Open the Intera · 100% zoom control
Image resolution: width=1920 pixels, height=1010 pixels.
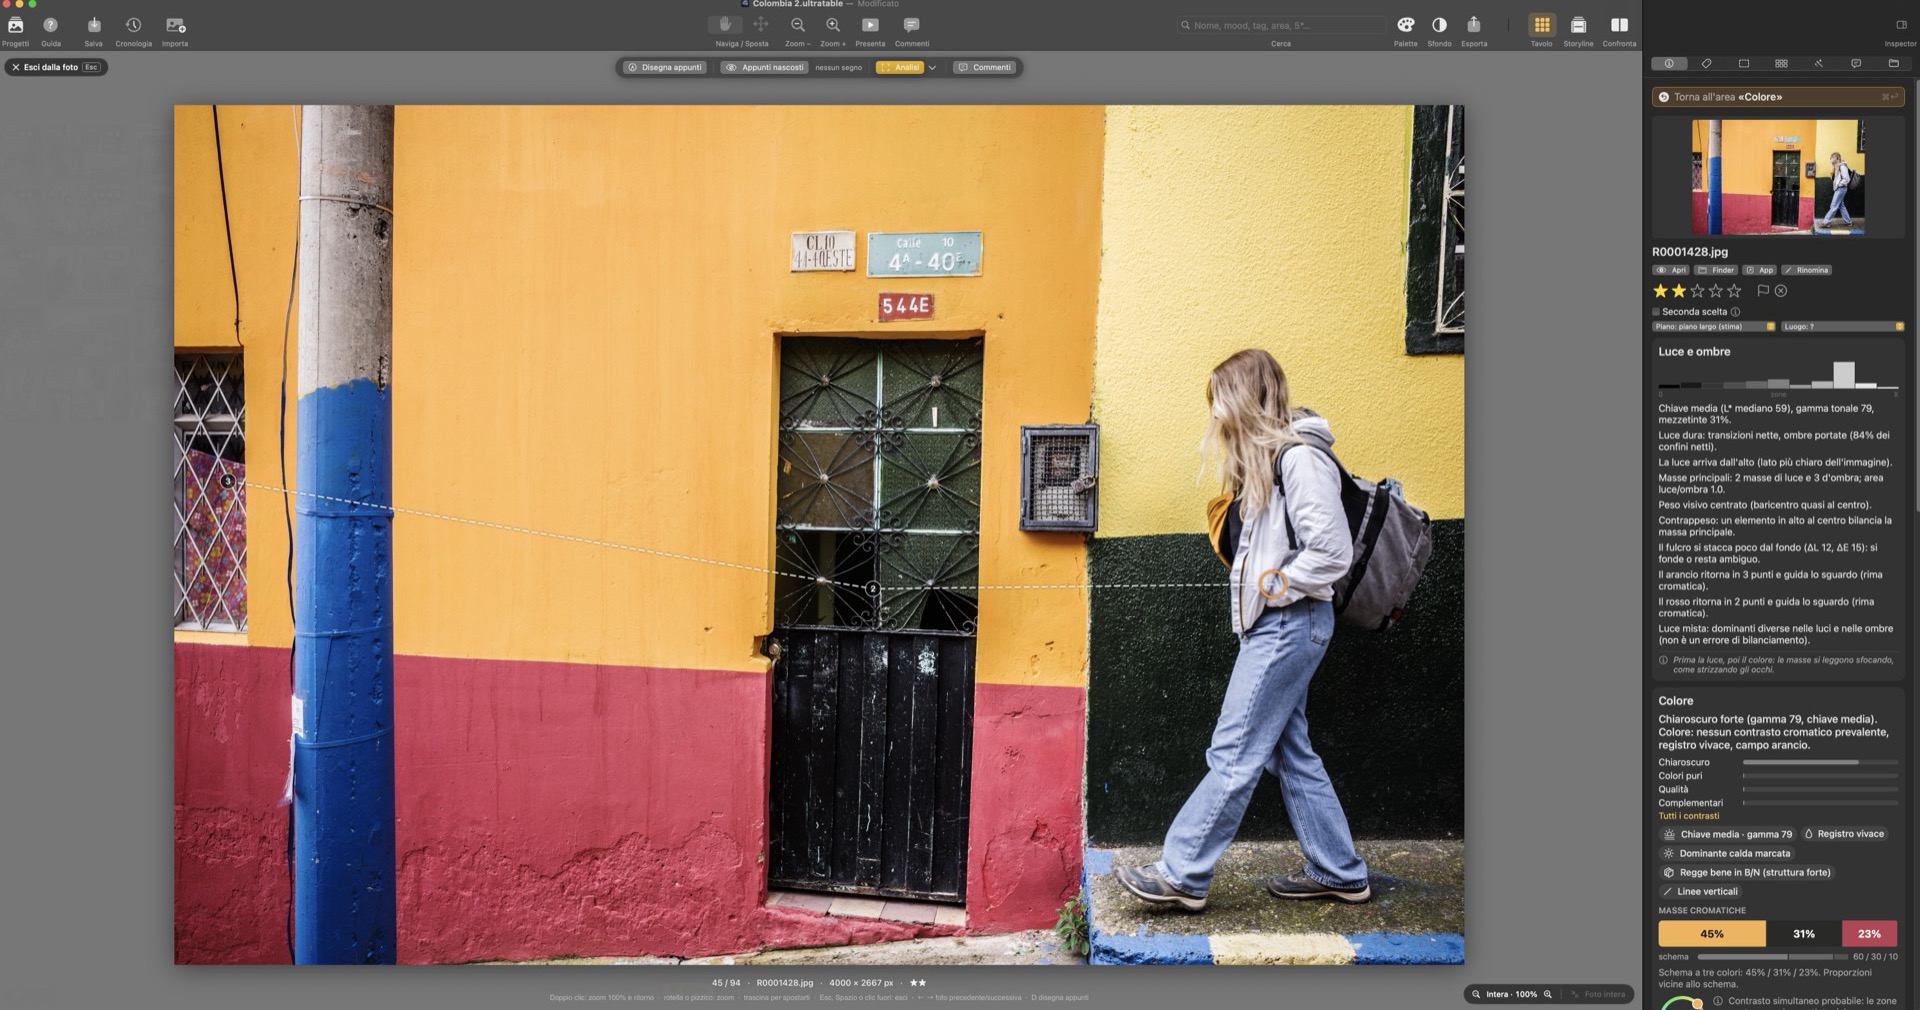coord(1511,994)
